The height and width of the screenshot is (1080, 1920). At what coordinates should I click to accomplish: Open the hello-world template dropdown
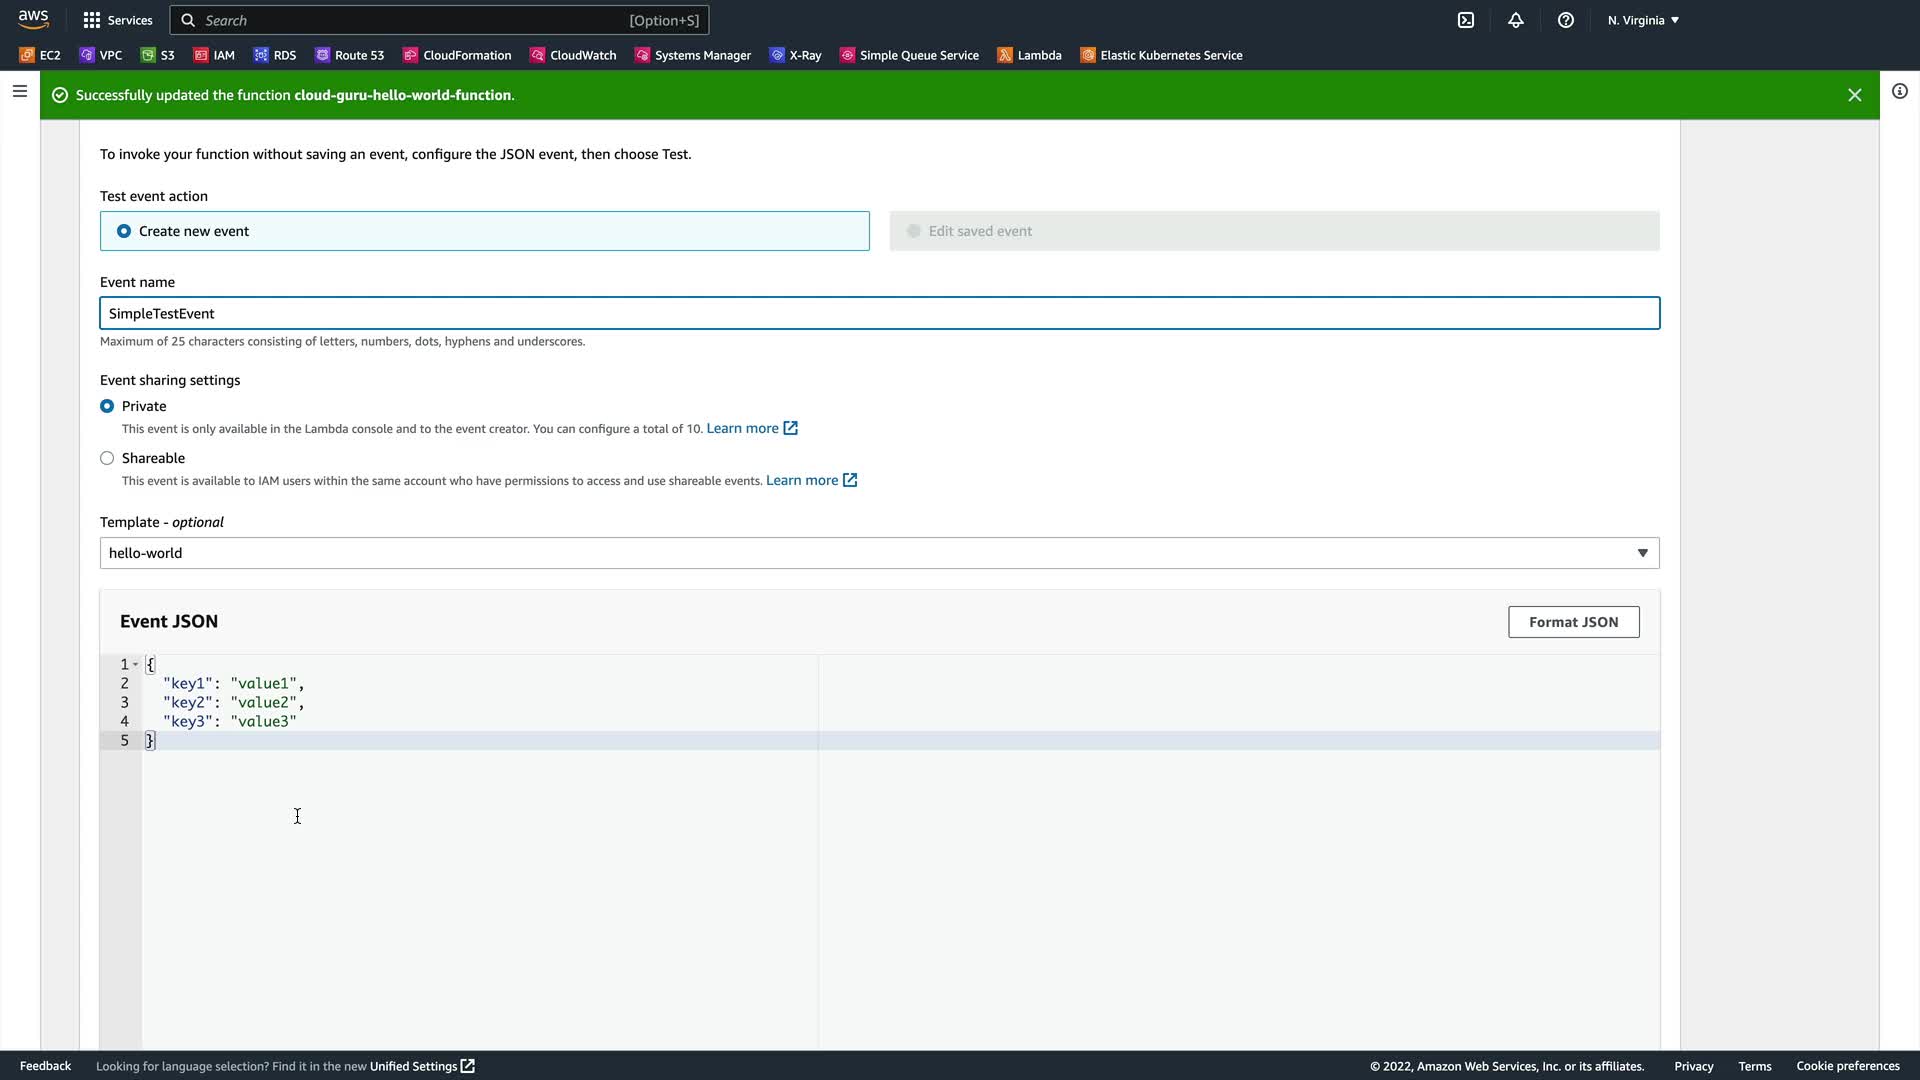(x=879, y=553)
